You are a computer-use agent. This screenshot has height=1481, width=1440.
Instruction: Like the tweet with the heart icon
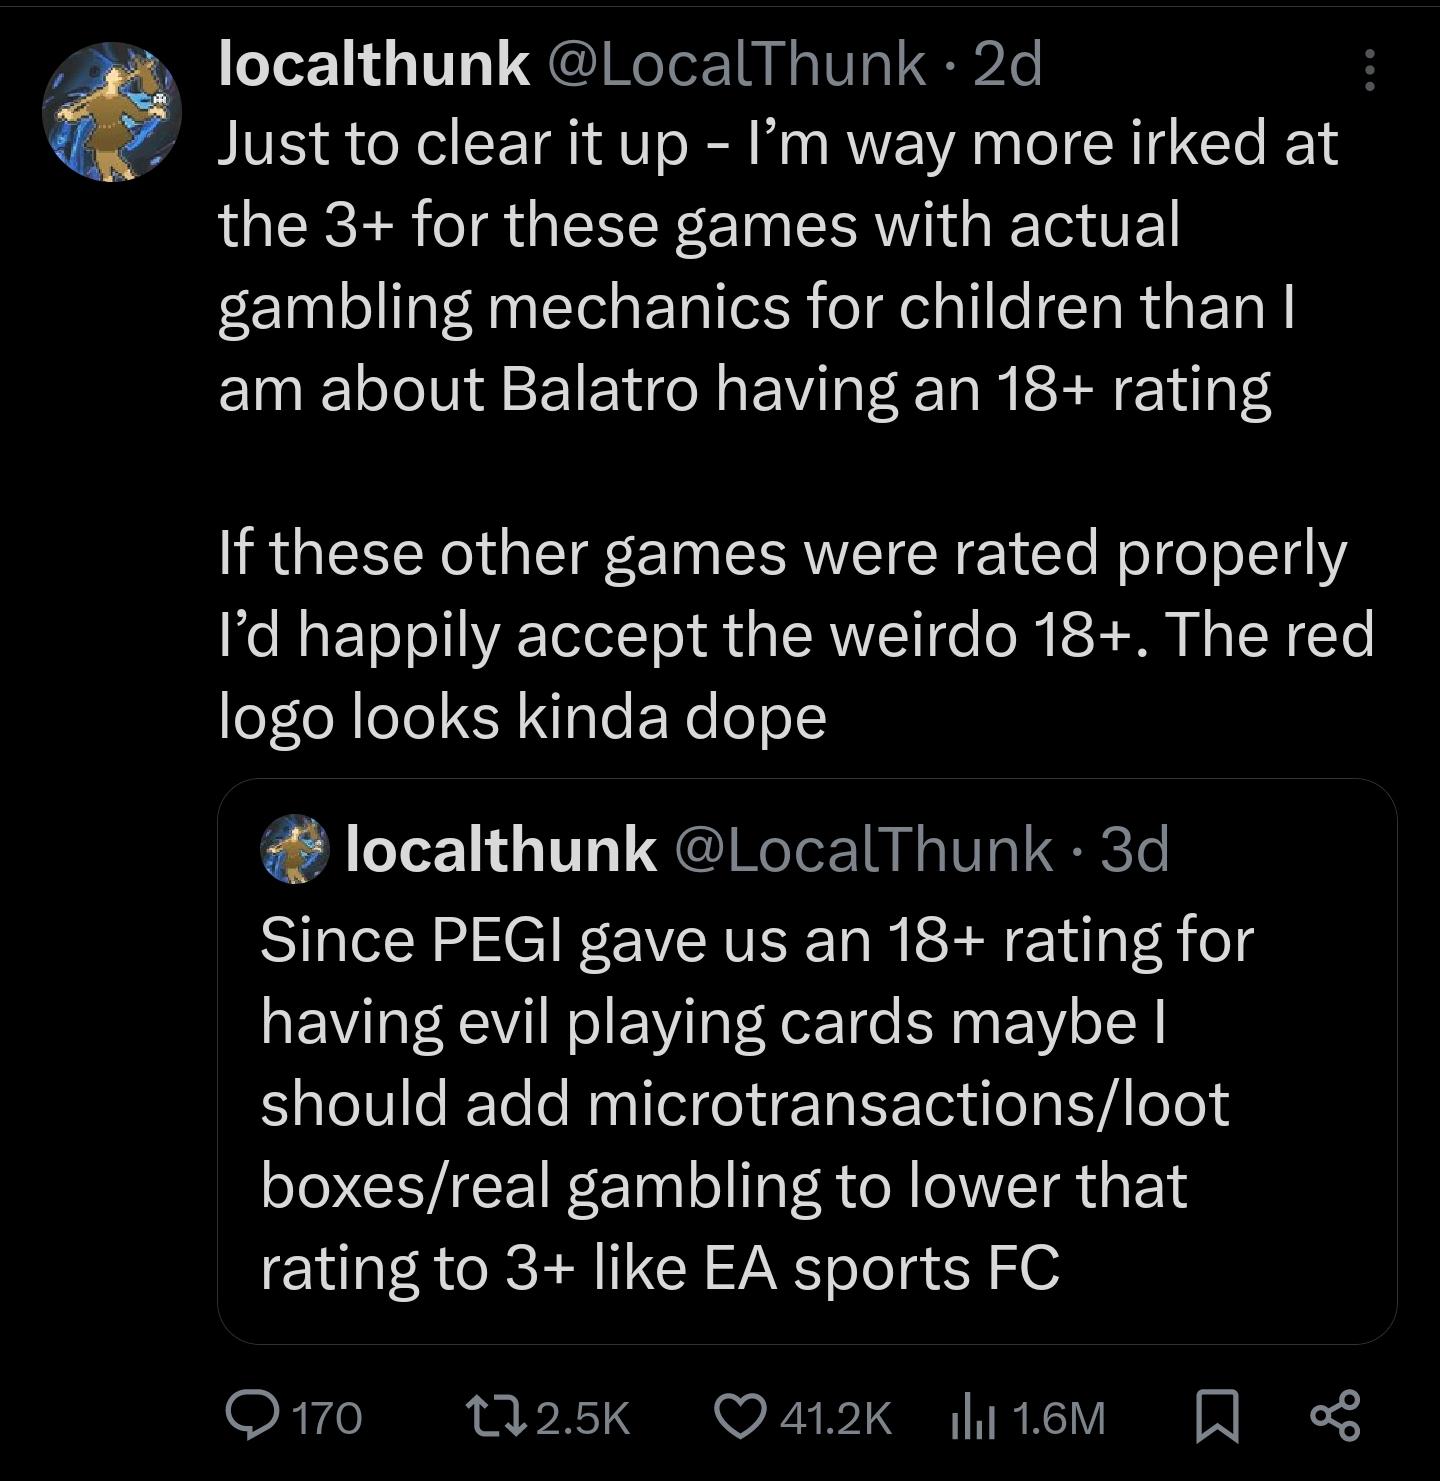pos(739,1416)
